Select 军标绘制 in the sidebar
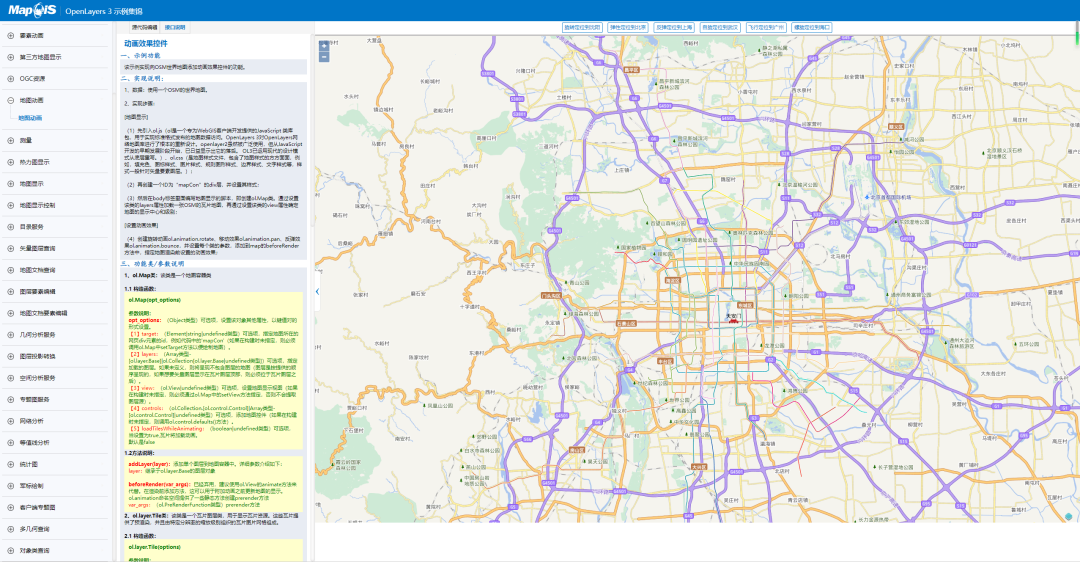Screen dimensions: 1080x562 coord(32,486)
